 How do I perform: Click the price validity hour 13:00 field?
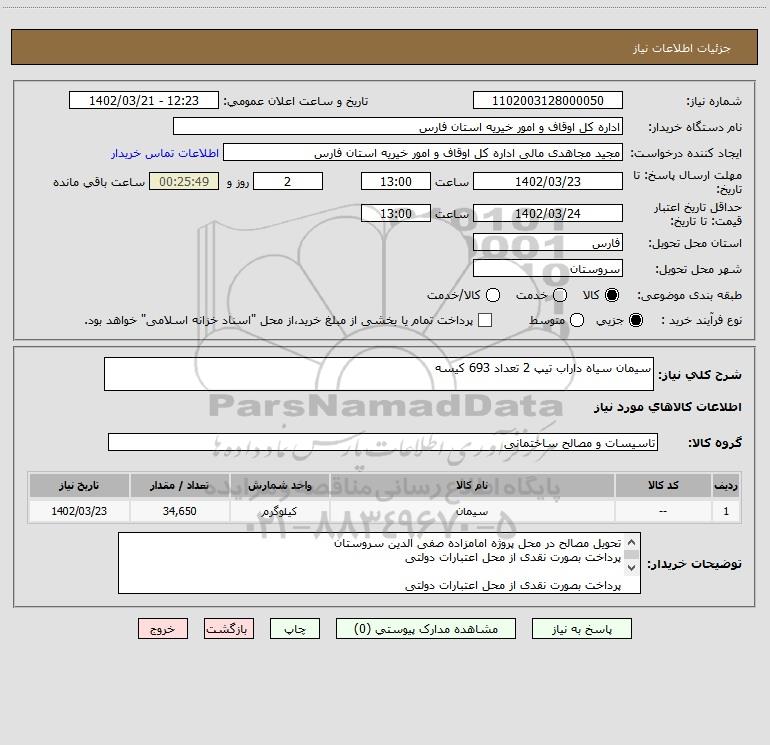(396, 213)
